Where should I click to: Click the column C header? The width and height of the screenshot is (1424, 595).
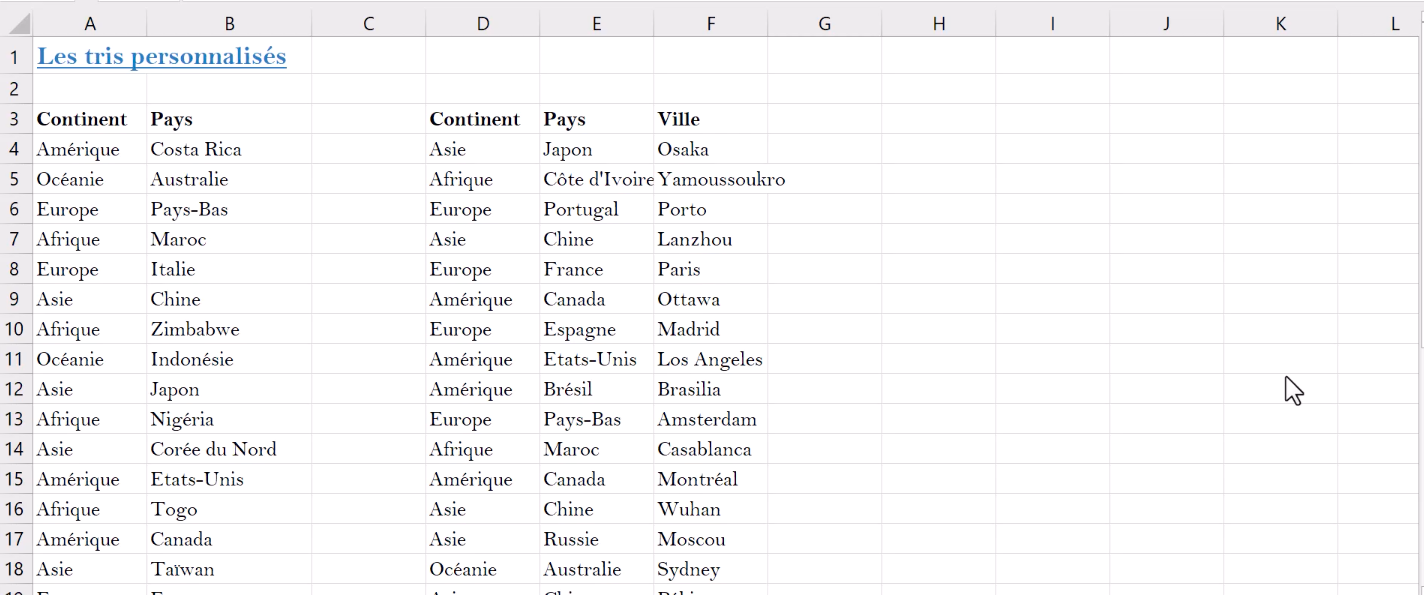point(368,24)
